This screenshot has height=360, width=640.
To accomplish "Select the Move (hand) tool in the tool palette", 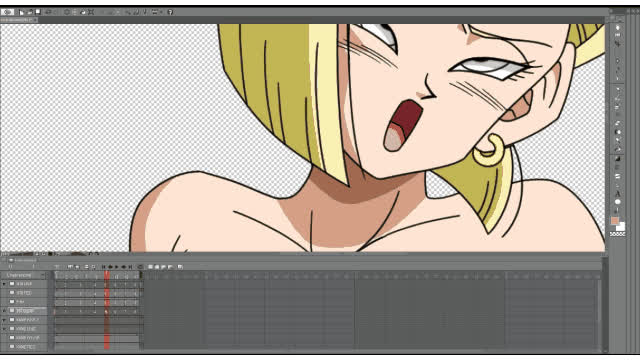I will 618,36.
